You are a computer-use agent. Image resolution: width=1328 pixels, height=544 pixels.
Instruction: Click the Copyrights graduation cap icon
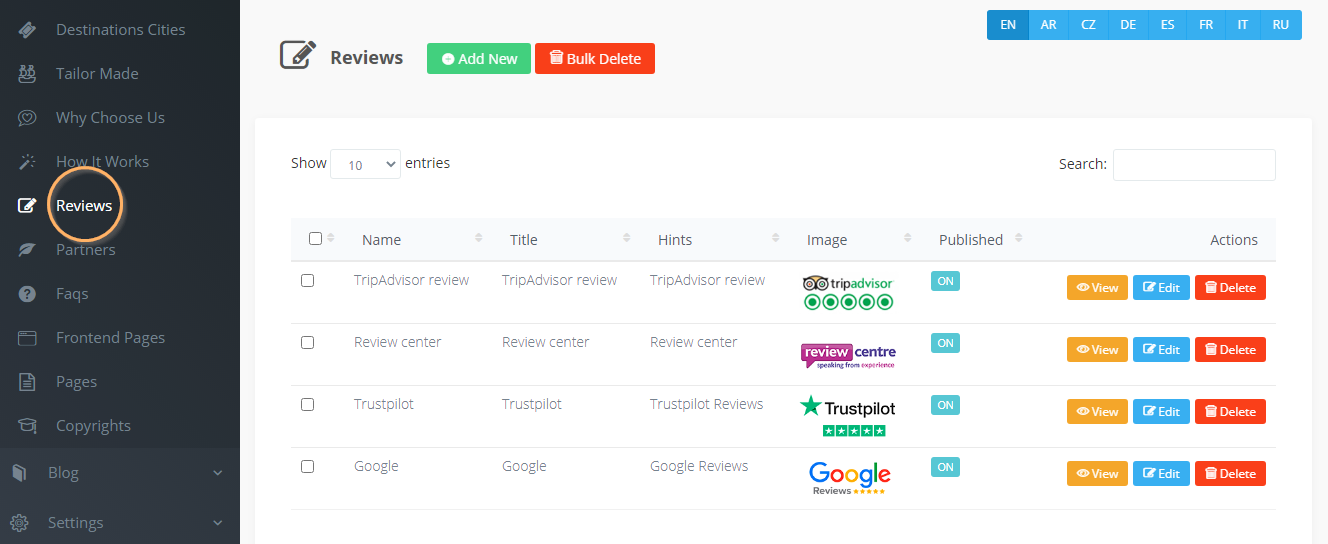27,426
